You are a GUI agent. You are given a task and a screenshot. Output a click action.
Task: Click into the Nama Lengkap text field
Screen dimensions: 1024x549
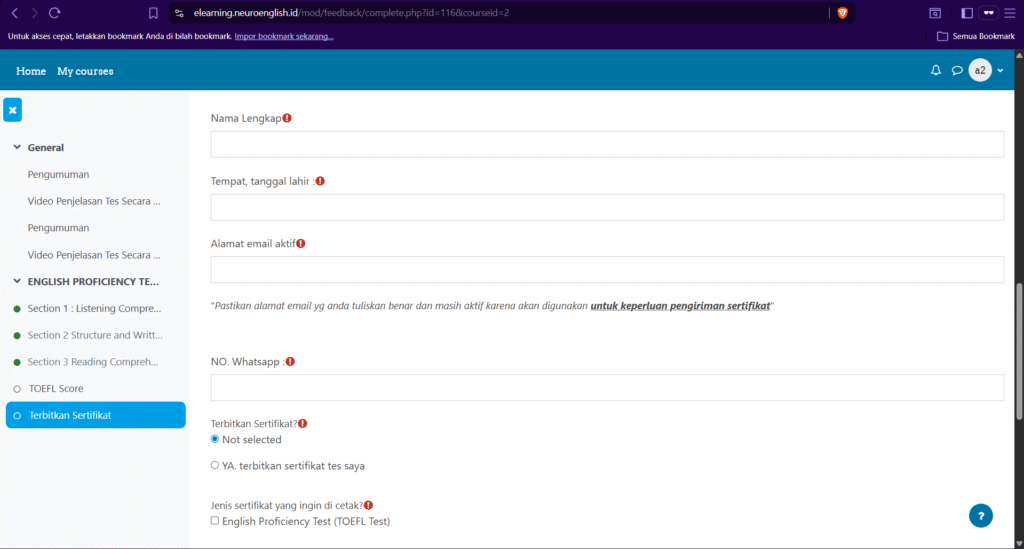(x=607, y=145)
